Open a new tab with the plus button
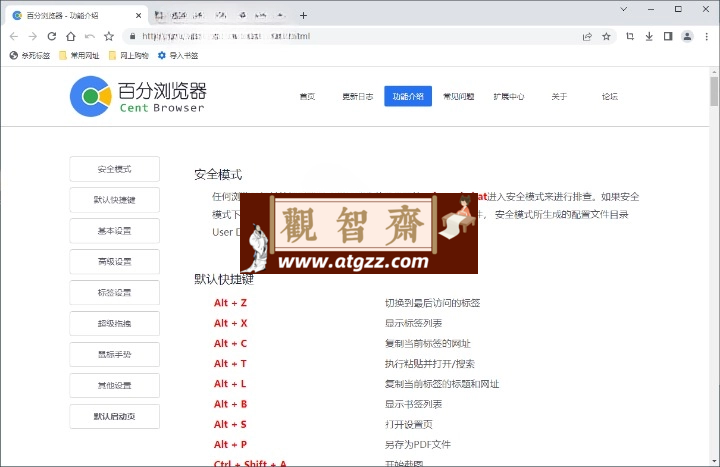The width and height of the screenshot is (720, 467). click(303, 16)
